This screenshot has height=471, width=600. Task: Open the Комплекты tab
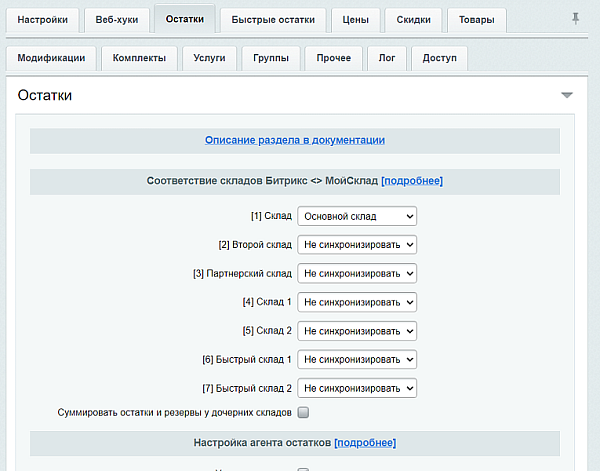coord(139,59)
